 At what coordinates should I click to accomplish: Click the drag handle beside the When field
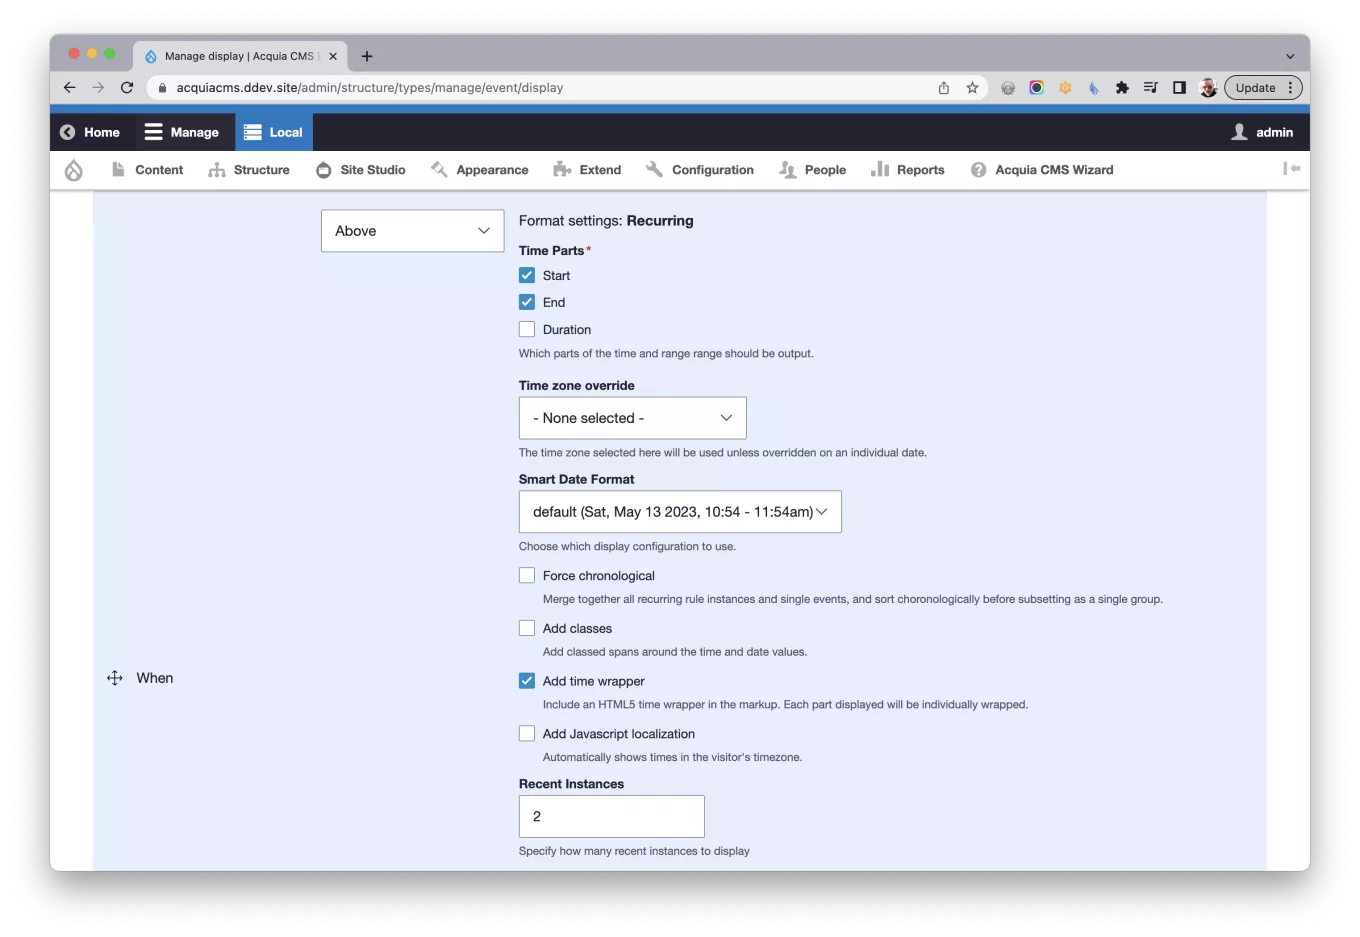(115, 678)
